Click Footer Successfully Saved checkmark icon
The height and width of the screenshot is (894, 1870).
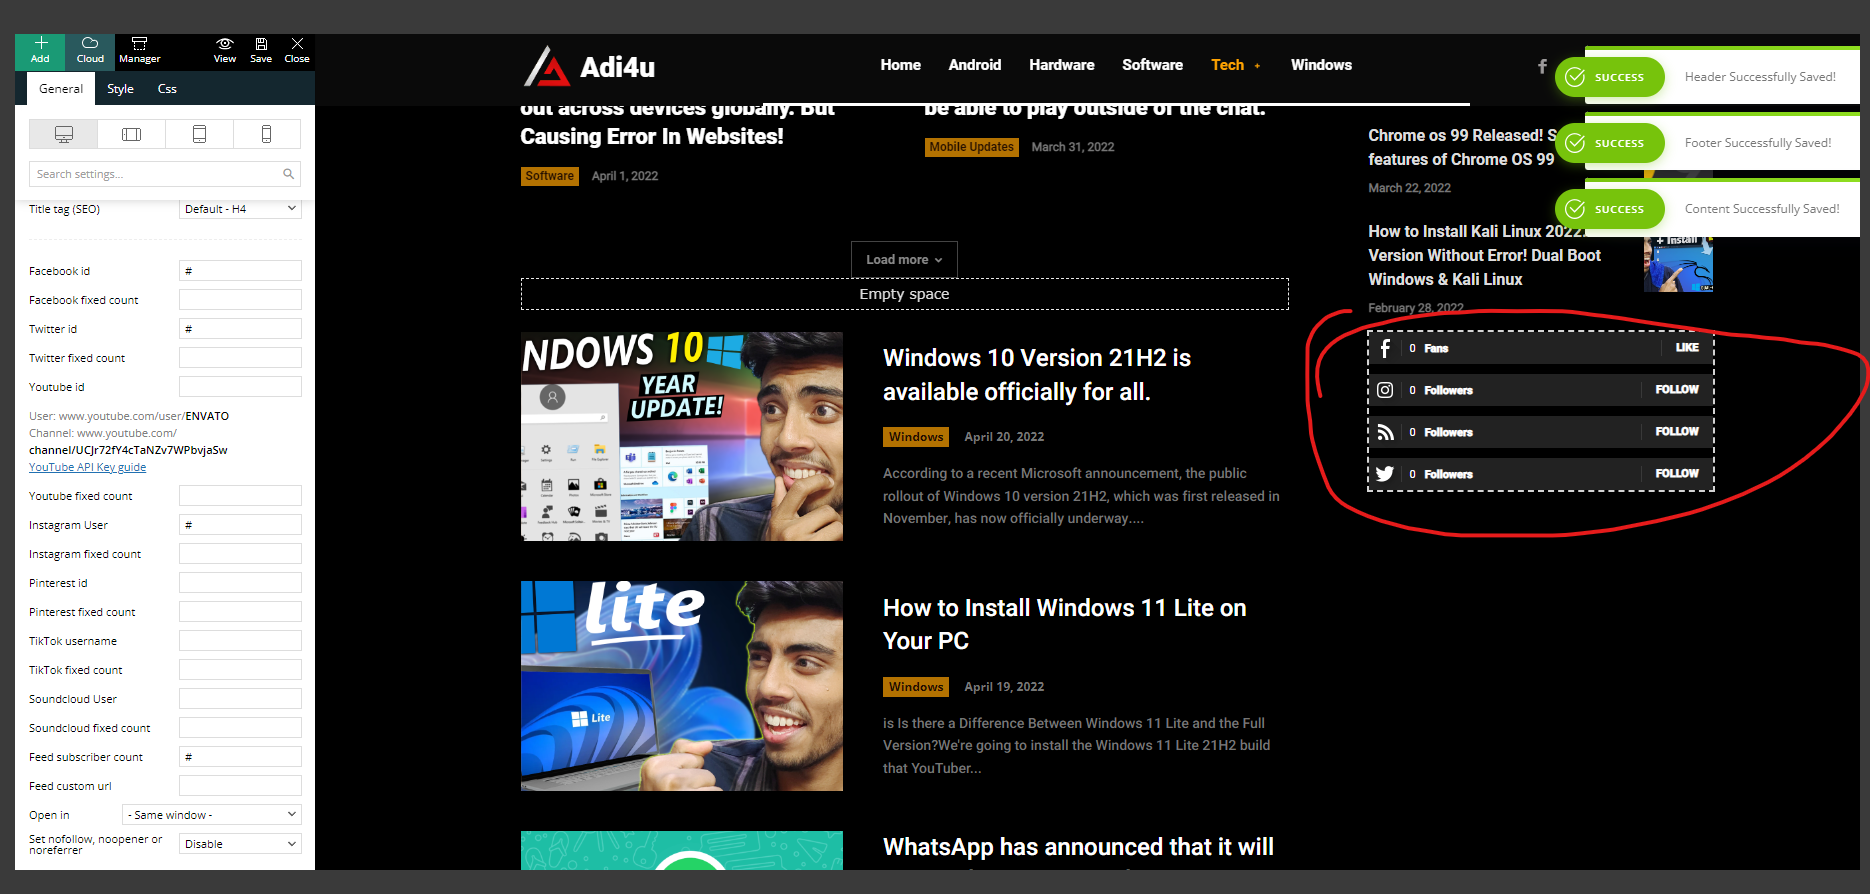[1575, 143]
